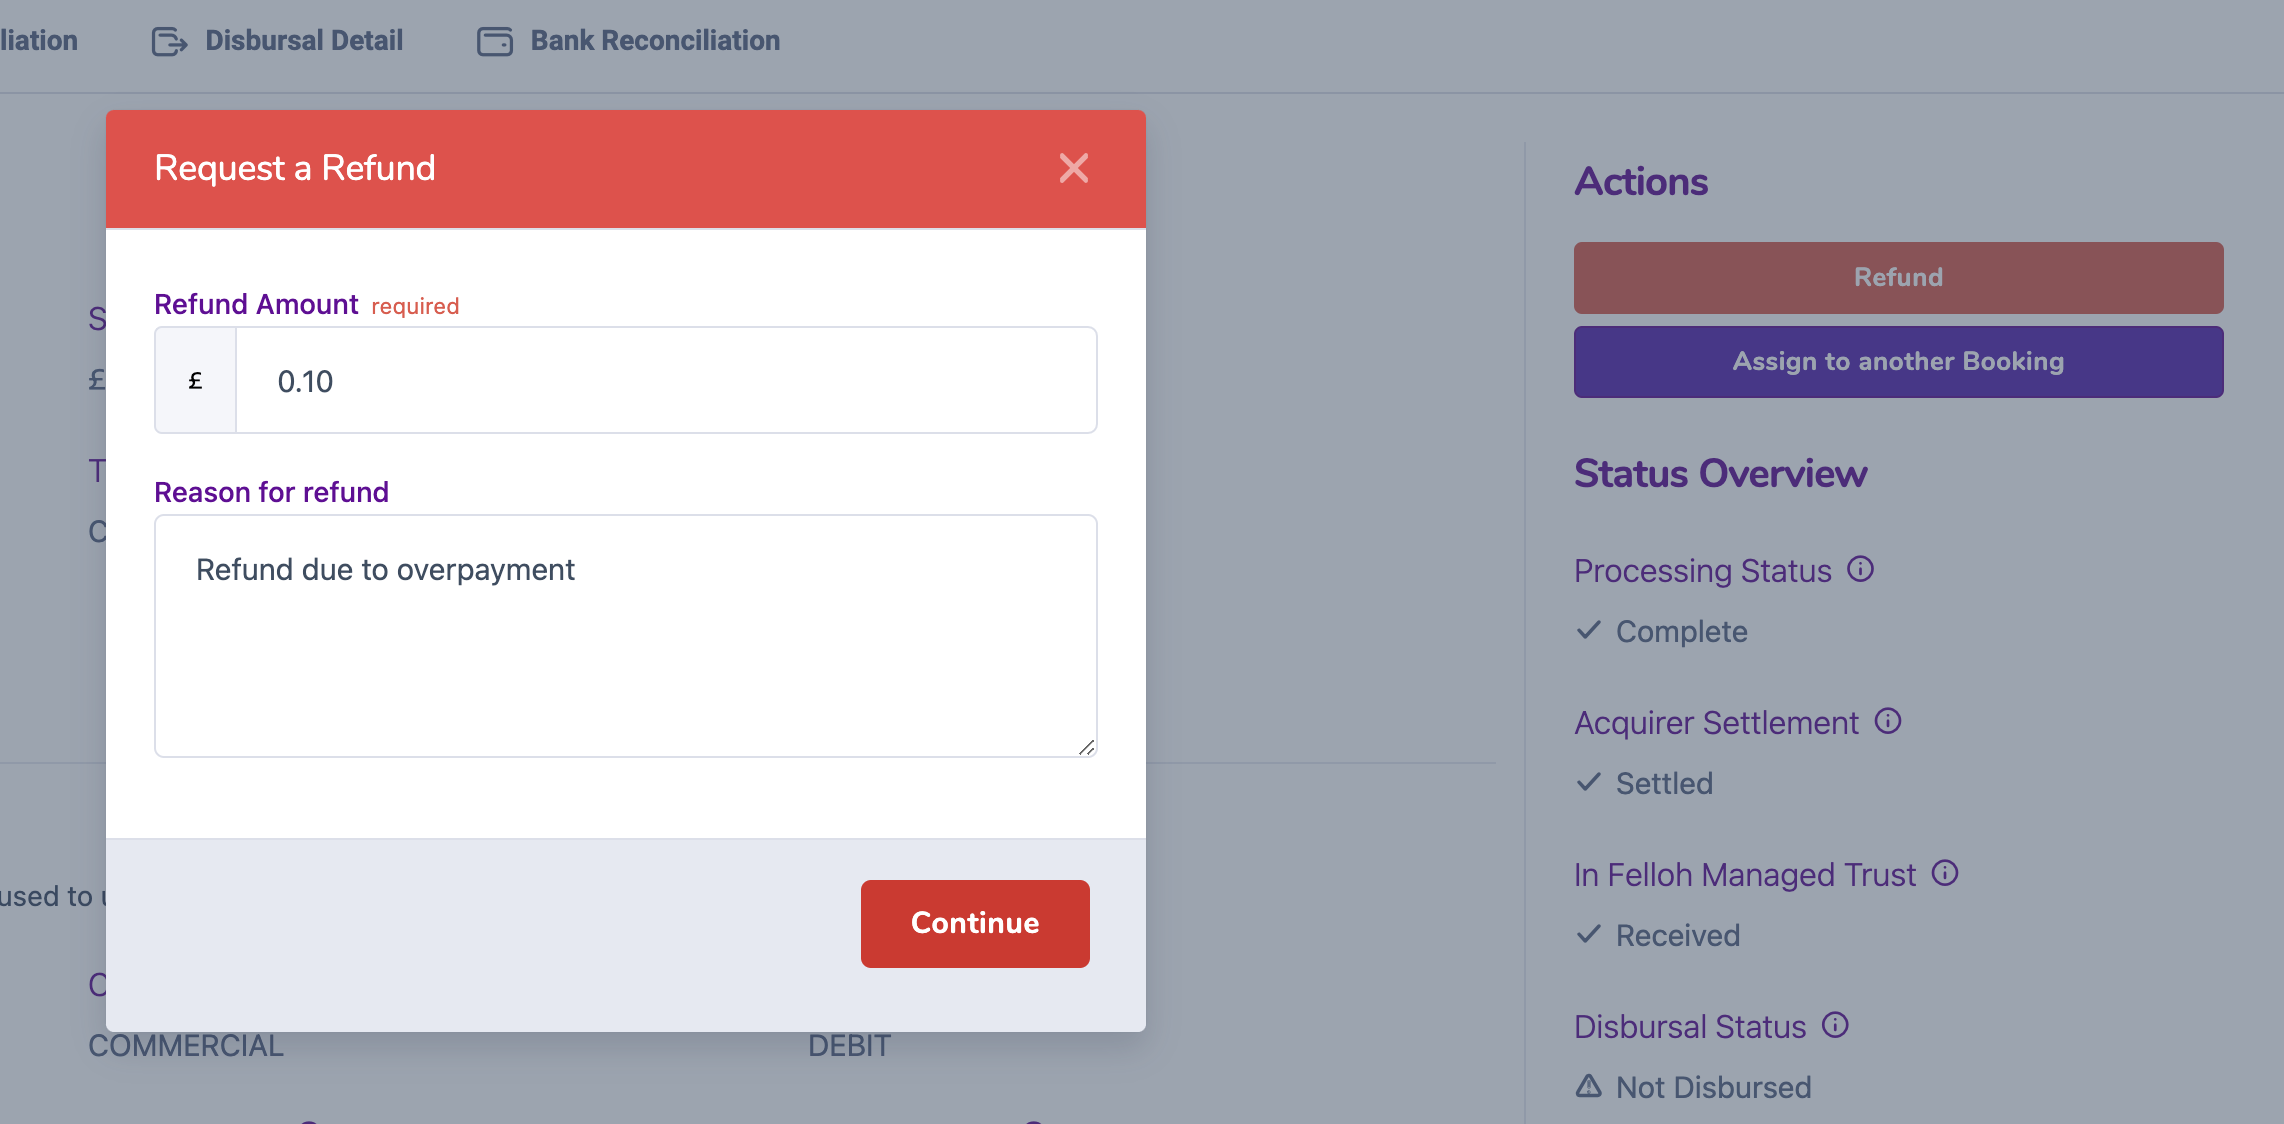The width and height of the screenshot is (2284, 1124).
Task: Click Assign to another Booking button
Action: tap(1898, 361)
